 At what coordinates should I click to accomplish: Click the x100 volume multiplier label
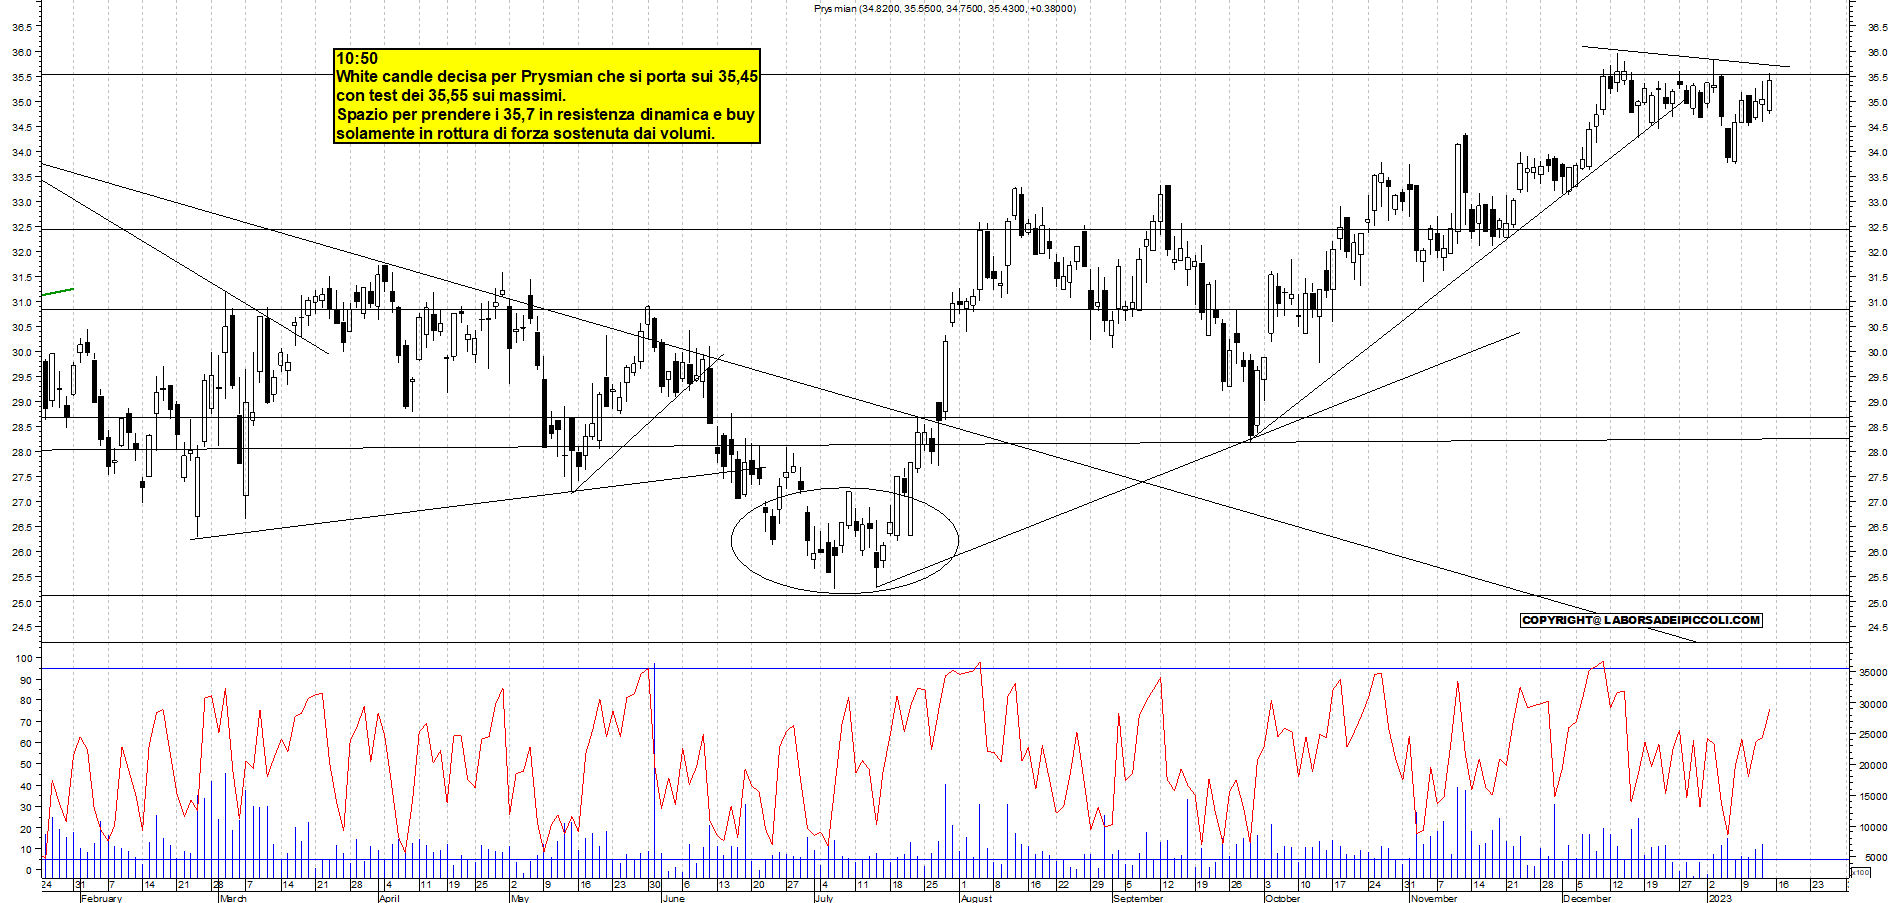click(1860, 872)
